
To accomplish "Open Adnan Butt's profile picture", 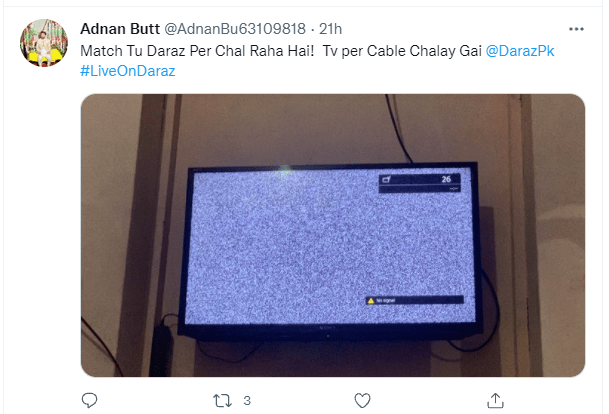I will point(44,43).
